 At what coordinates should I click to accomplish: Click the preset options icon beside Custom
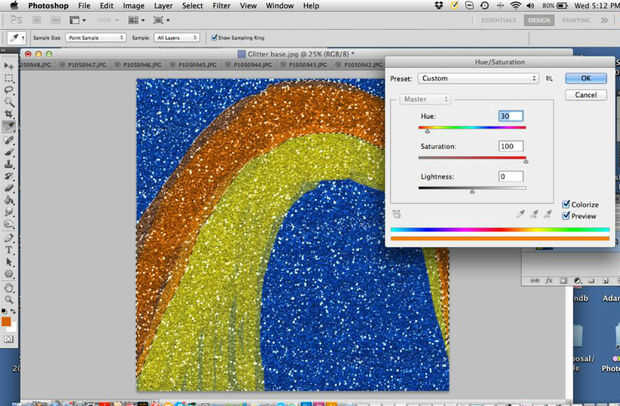(x=549, y=77)
